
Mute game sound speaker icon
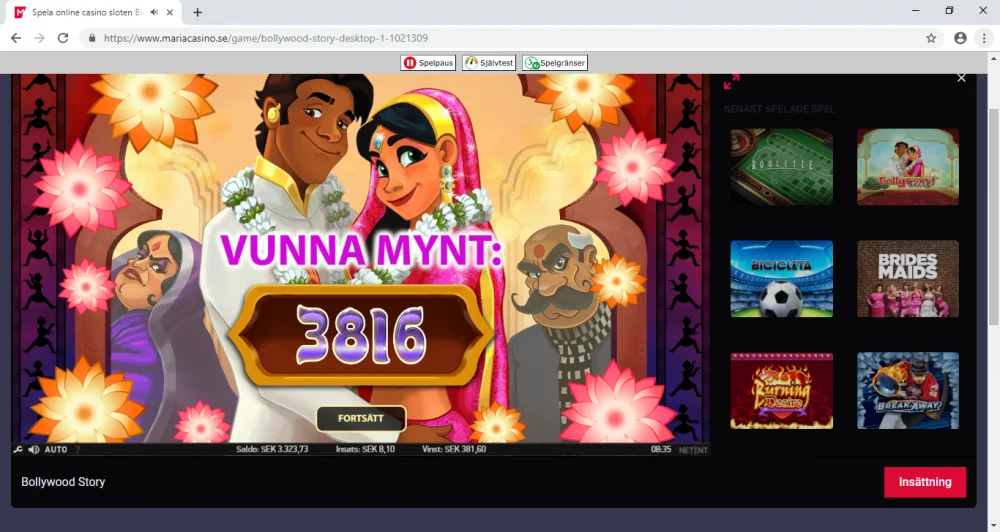(x=34, y=450)
